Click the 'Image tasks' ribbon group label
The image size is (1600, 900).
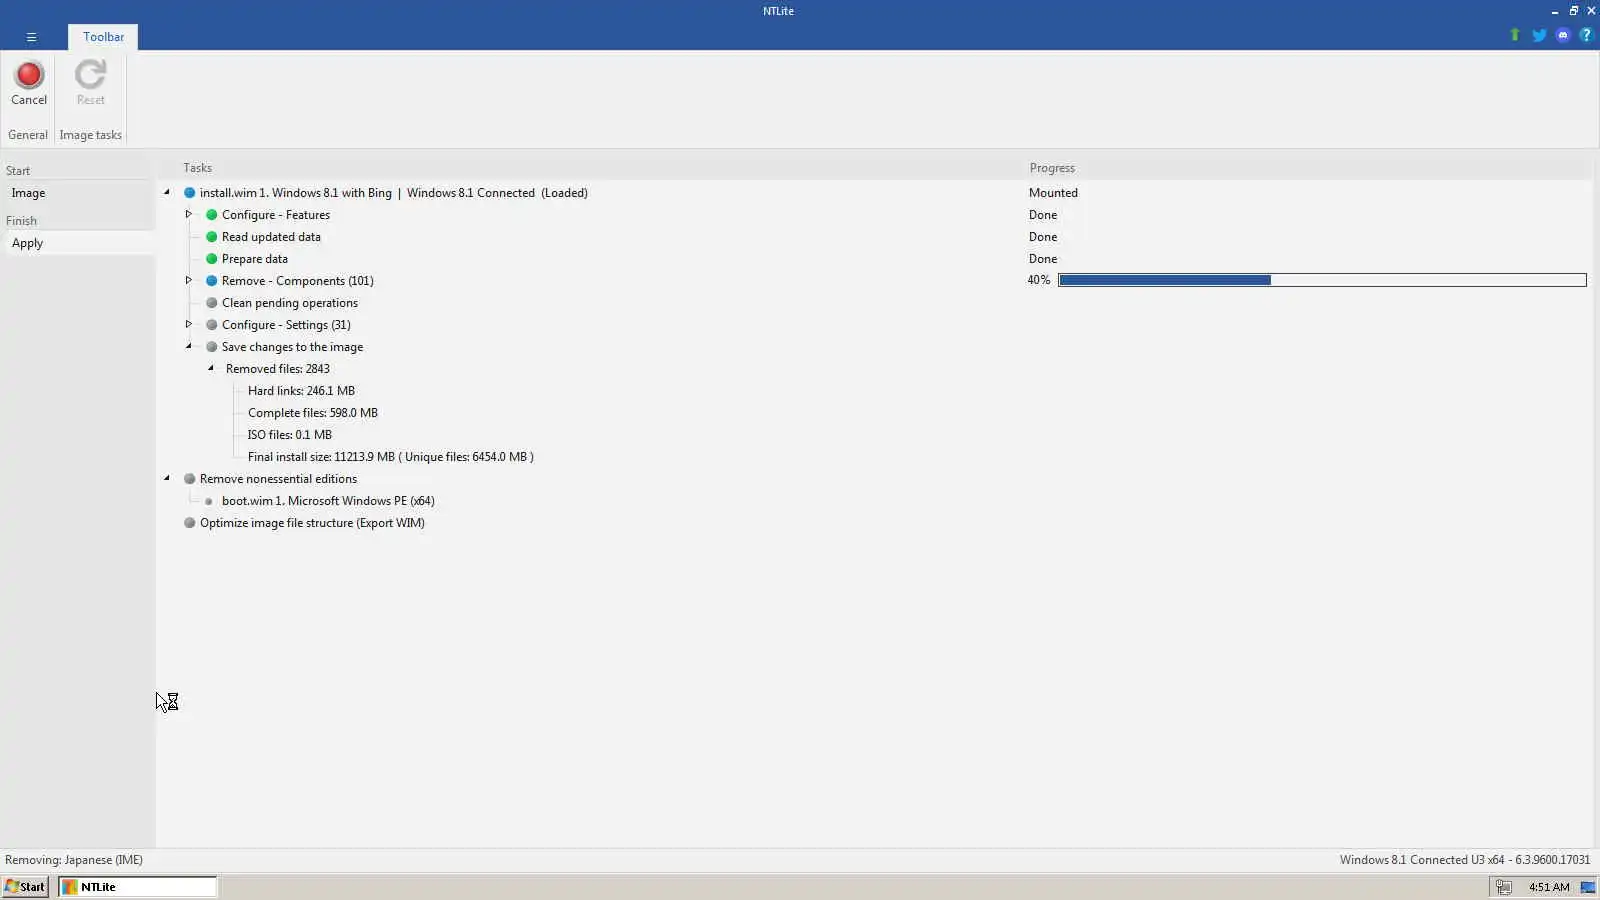(x=91, y=135)
